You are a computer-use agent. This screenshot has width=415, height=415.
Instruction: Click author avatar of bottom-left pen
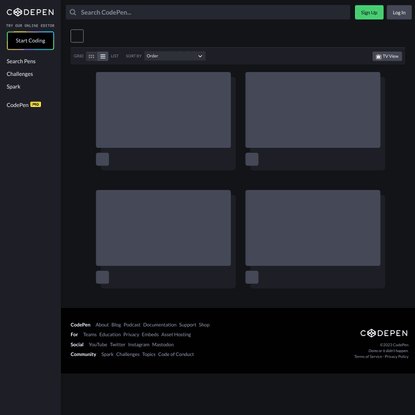[102, 277]
